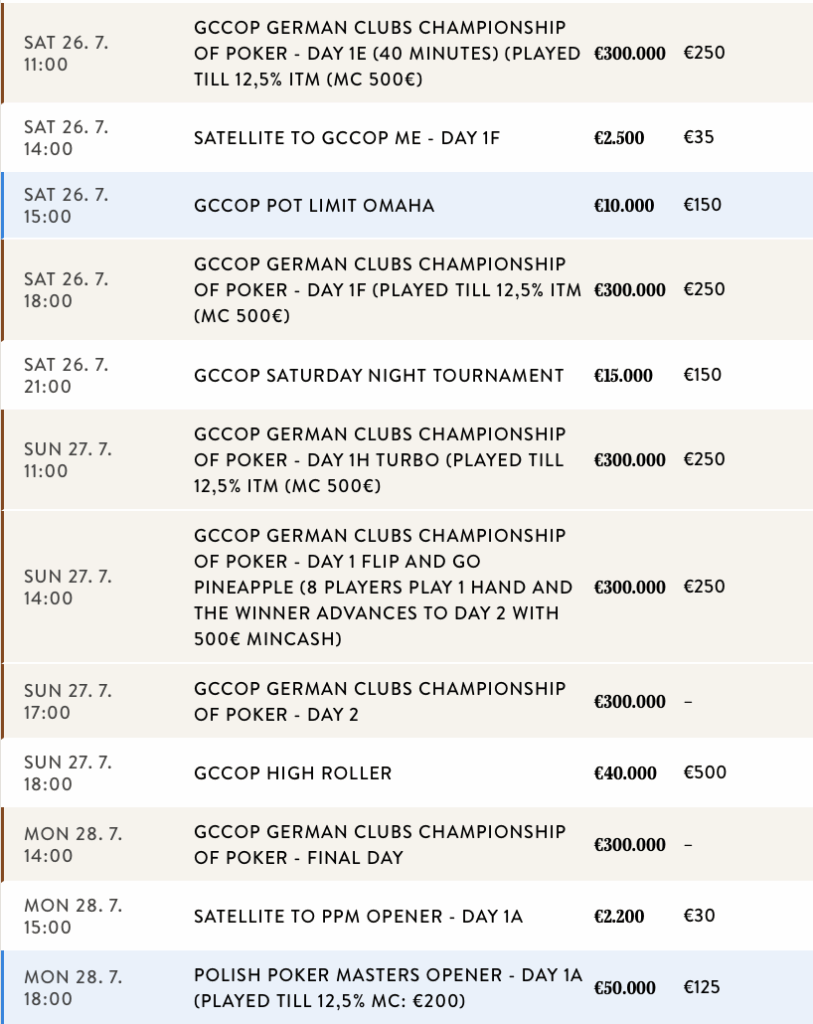
Task: Select German Clubs Championship Day 2 entry
Action: 379,702
